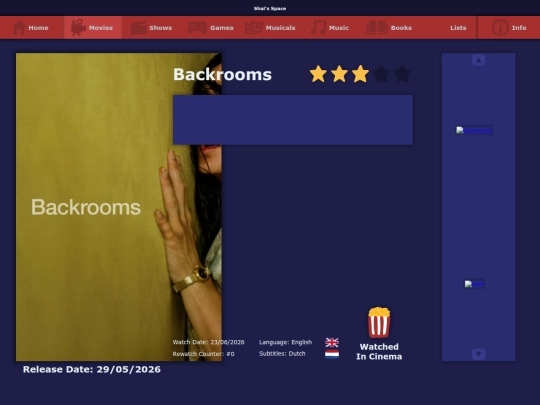Click the house icon in navigation
The width and height of the screenshot is (540, 405).
(x=19, y=28)
